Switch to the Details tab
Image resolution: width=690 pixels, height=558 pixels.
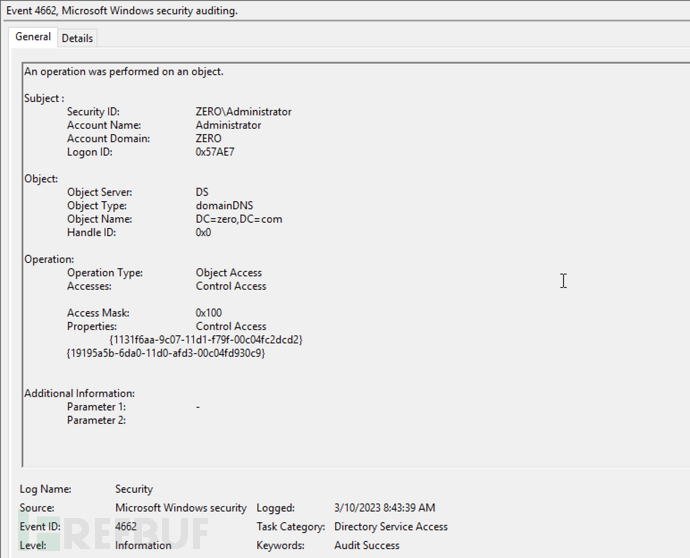77,38
